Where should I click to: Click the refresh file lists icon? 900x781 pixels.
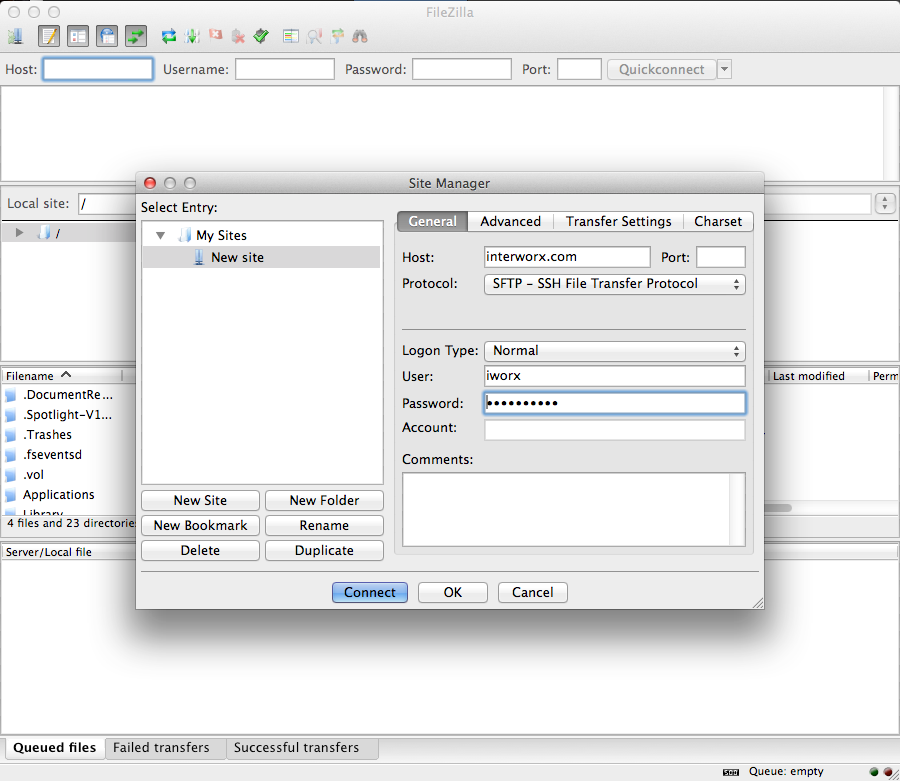coord(169,37)
